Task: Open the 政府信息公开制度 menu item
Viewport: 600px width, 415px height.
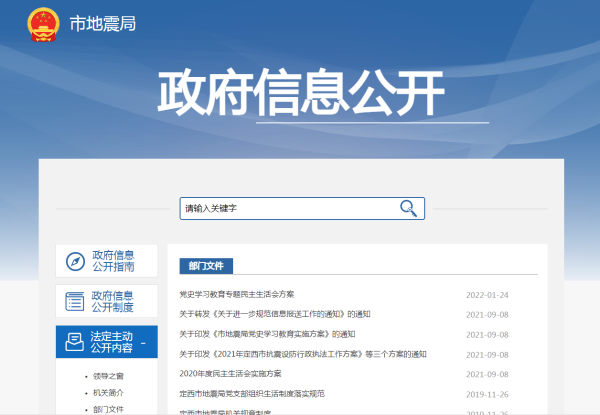Action: [x=112, y=301]
